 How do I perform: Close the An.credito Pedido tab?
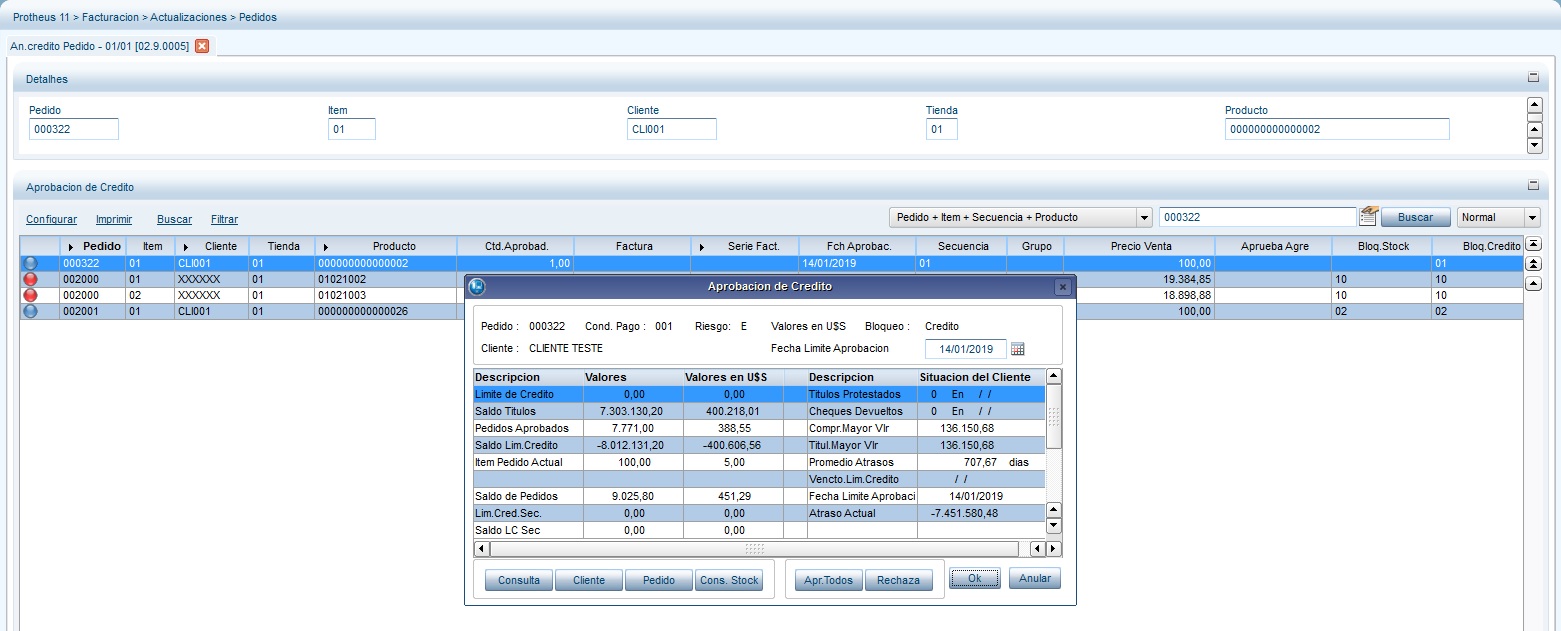[x=202, y=46]
